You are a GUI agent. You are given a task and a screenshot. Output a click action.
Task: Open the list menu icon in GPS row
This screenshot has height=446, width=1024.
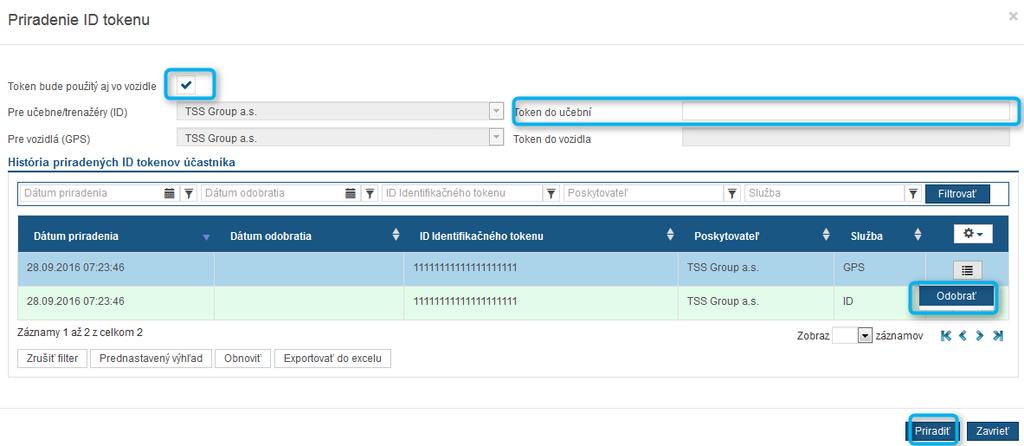tap(967, 270)
